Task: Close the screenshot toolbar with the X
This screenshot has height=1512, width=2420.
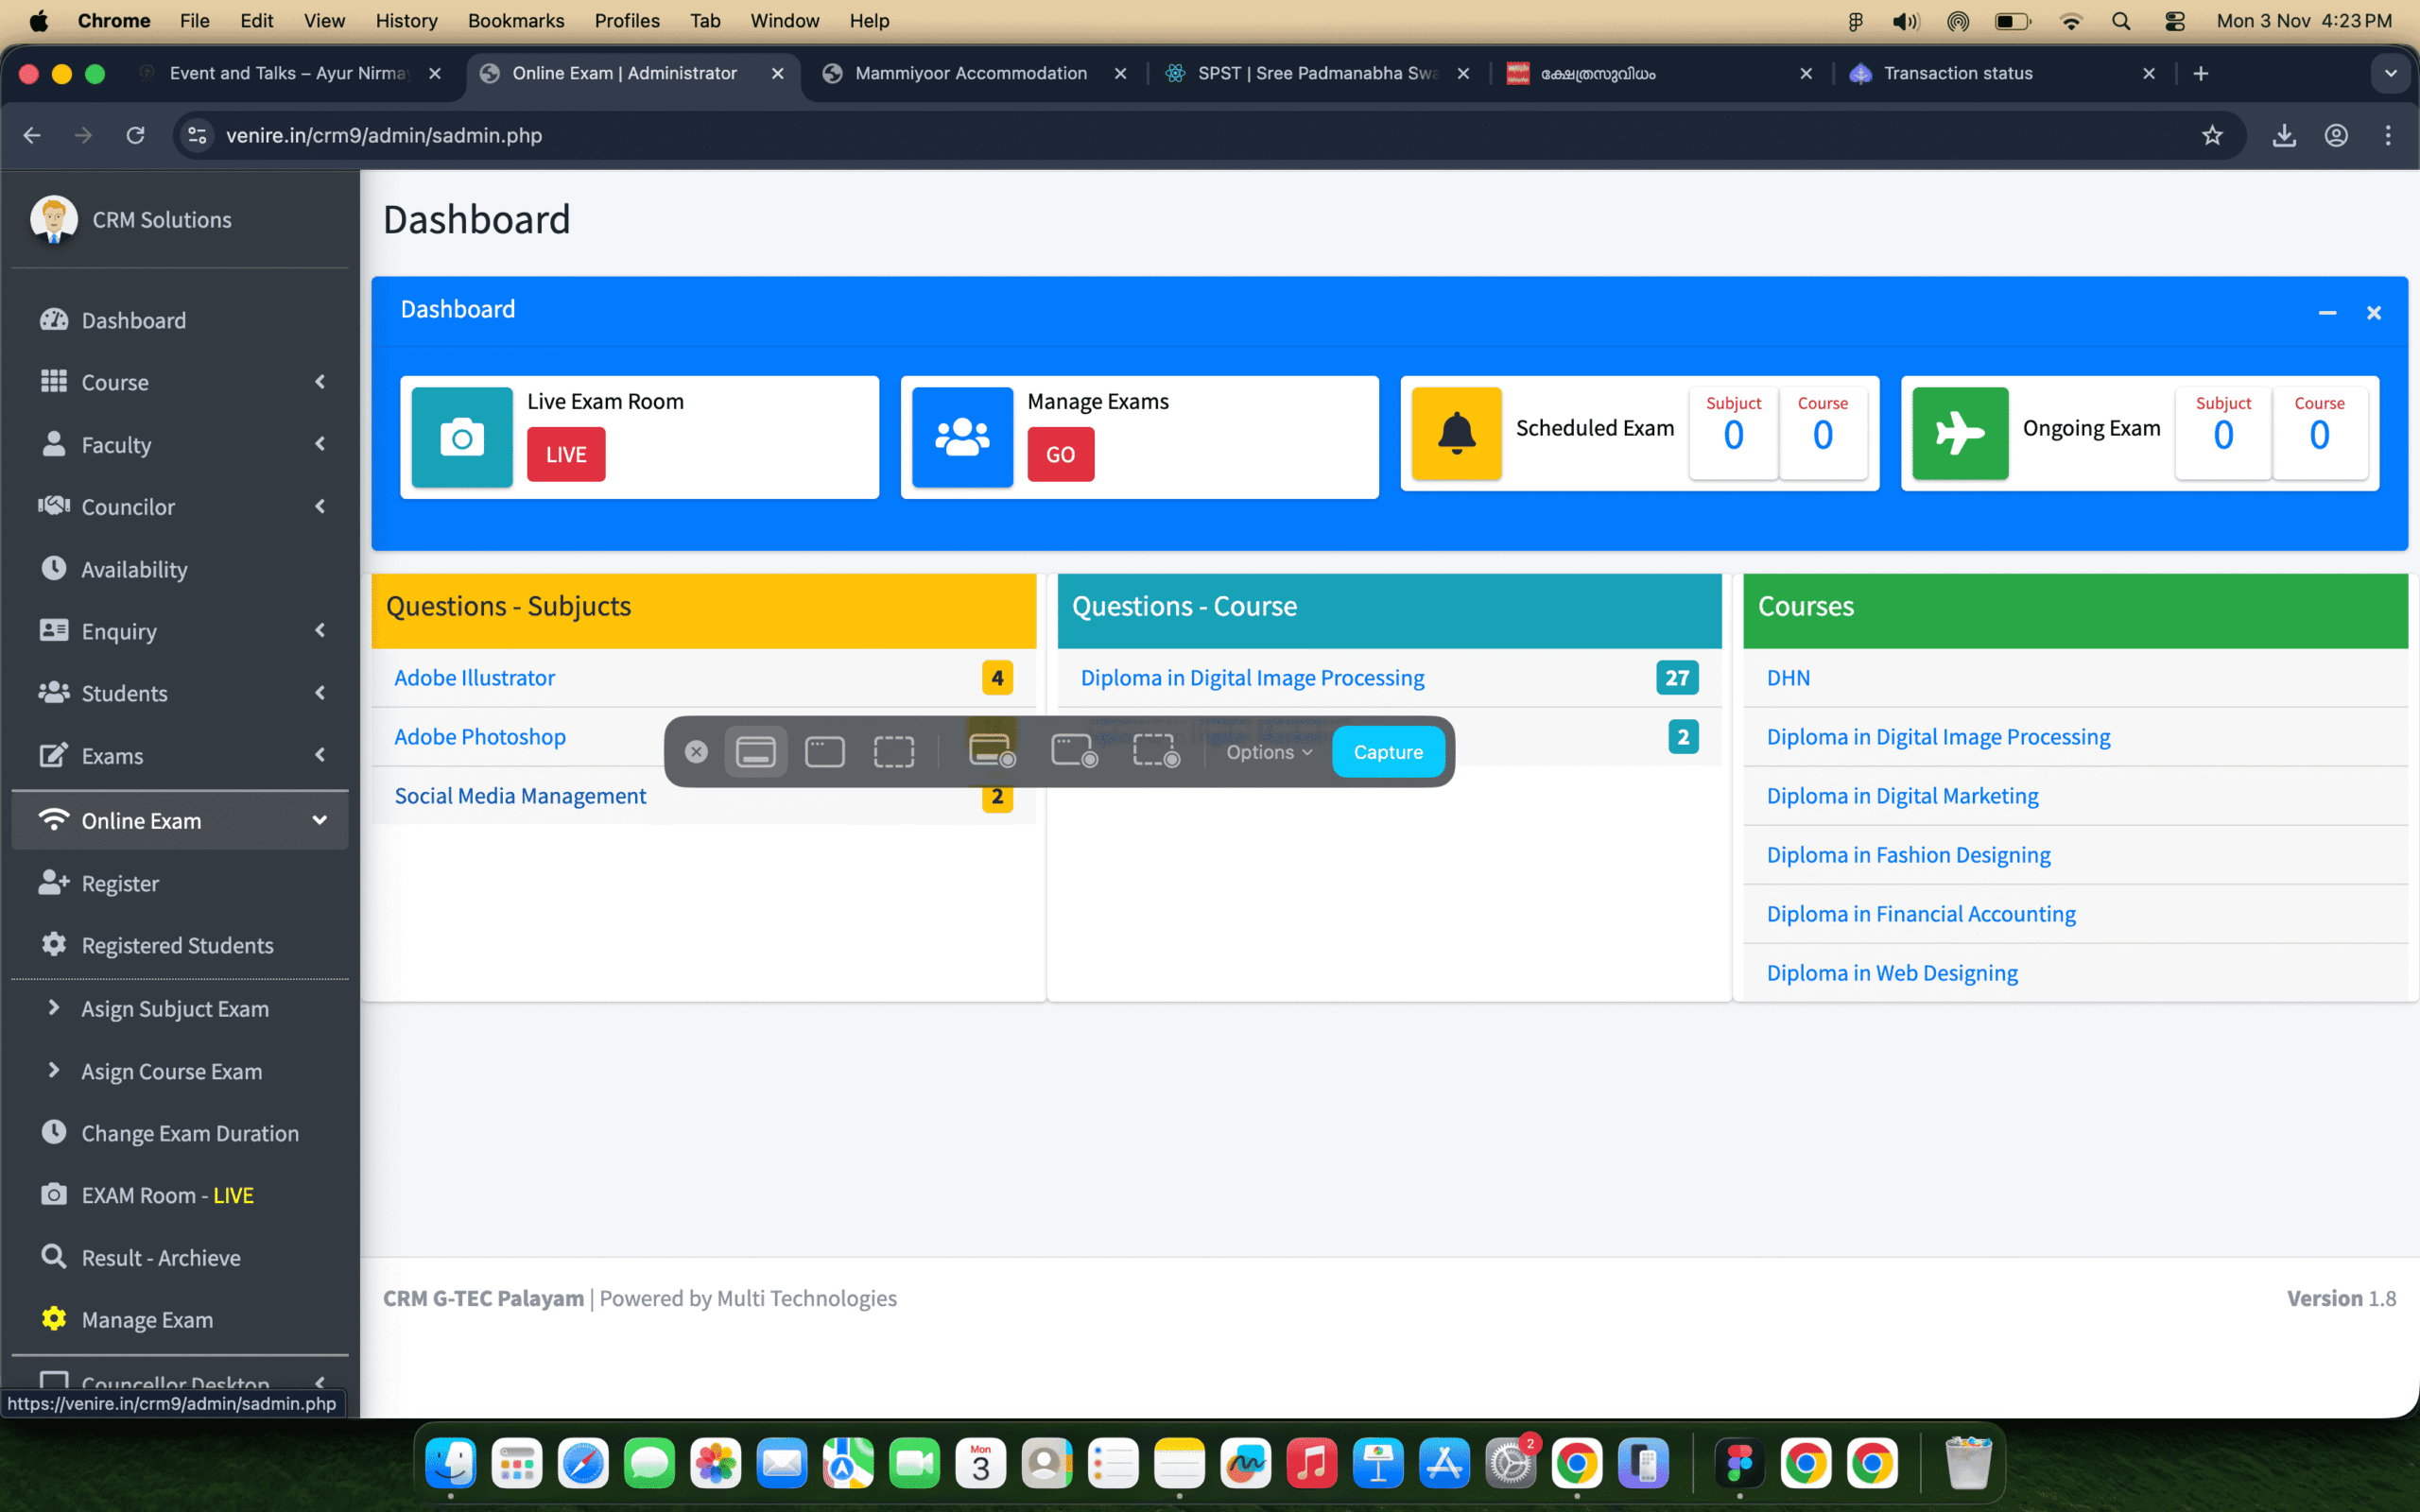Action: click(x=696, y=752)
